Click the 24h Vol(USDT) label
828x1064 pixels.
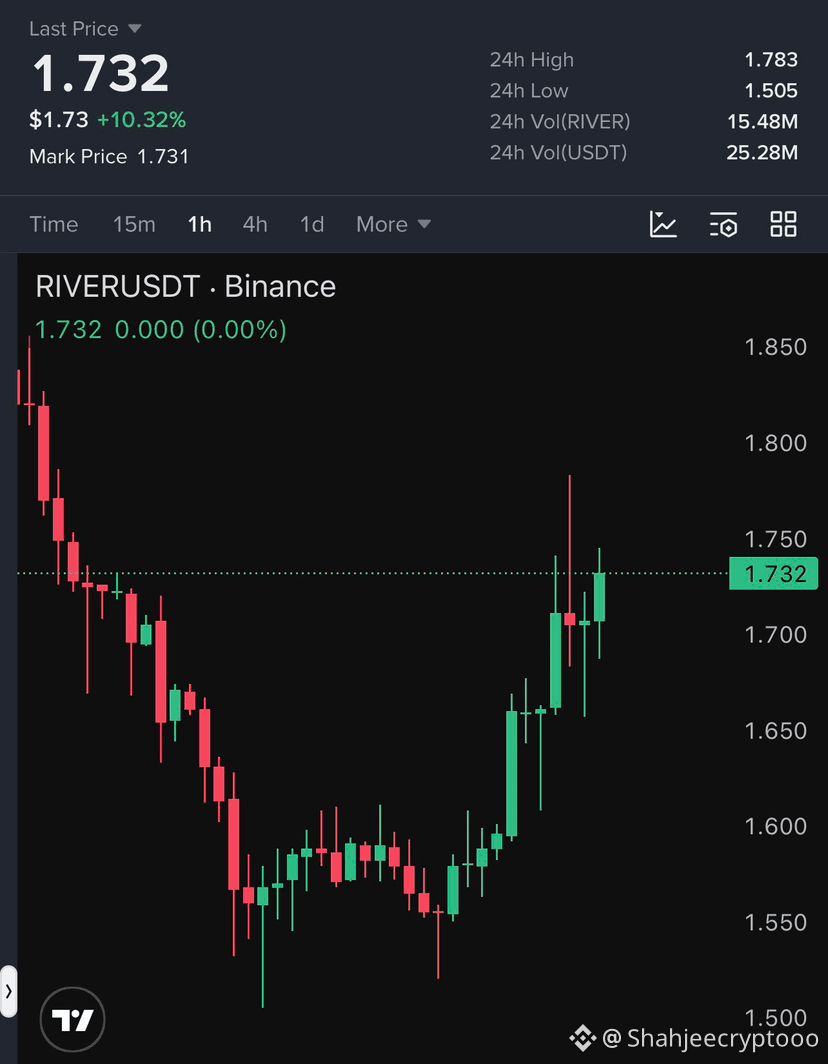(x=558, y=153)
